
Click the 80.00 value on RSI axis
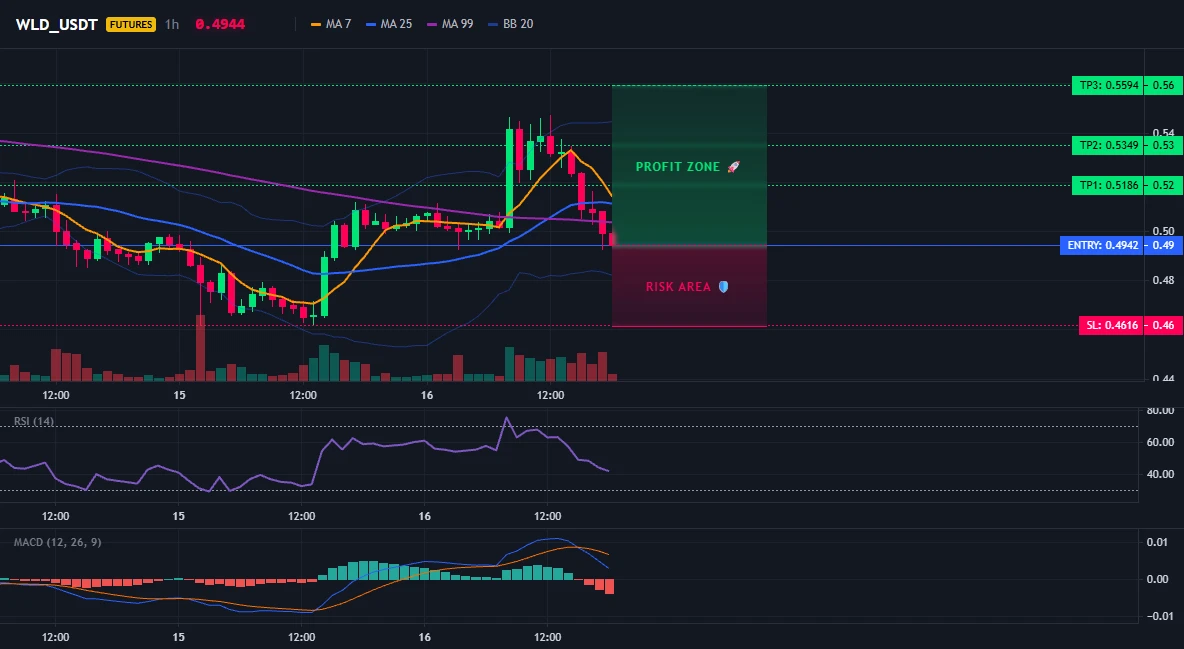1160,411
